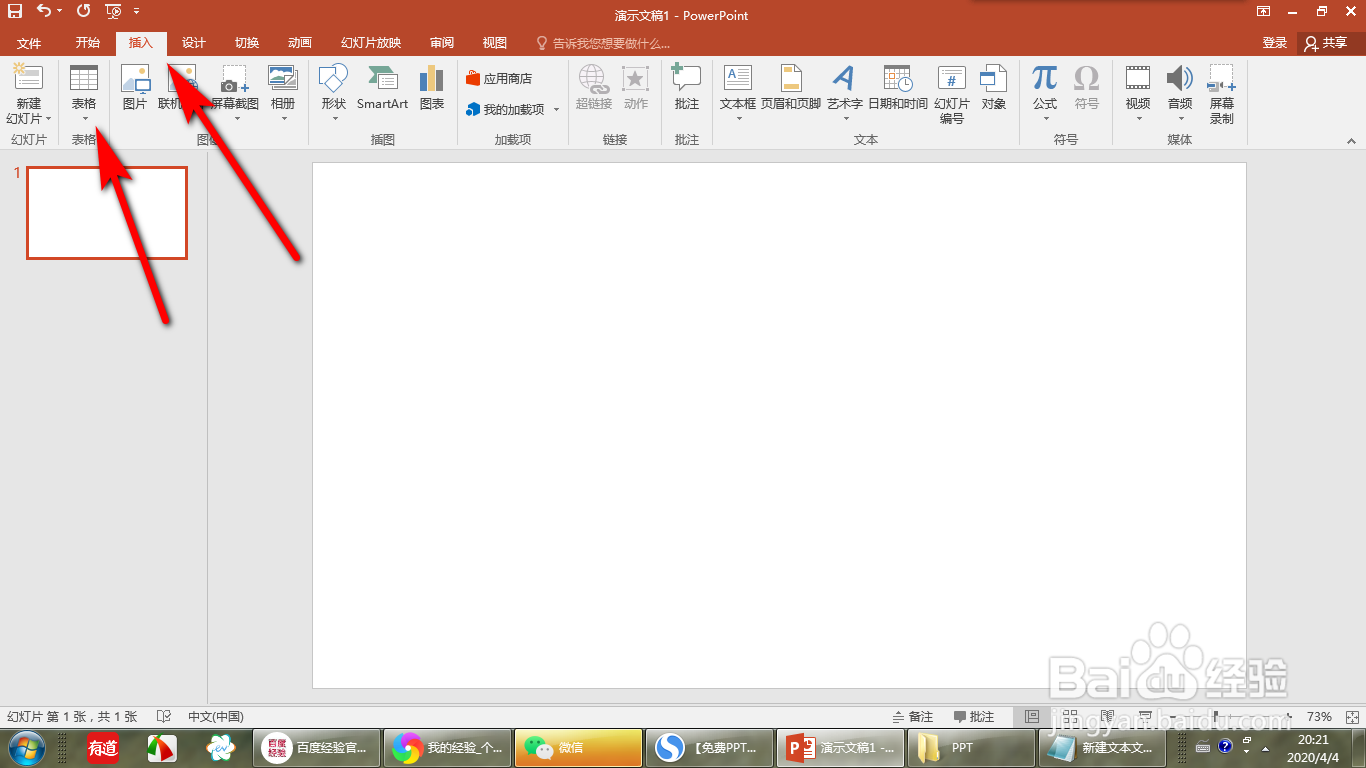Click the 登录 sign-in link

pyautogui.click(x=1275, y=43)
